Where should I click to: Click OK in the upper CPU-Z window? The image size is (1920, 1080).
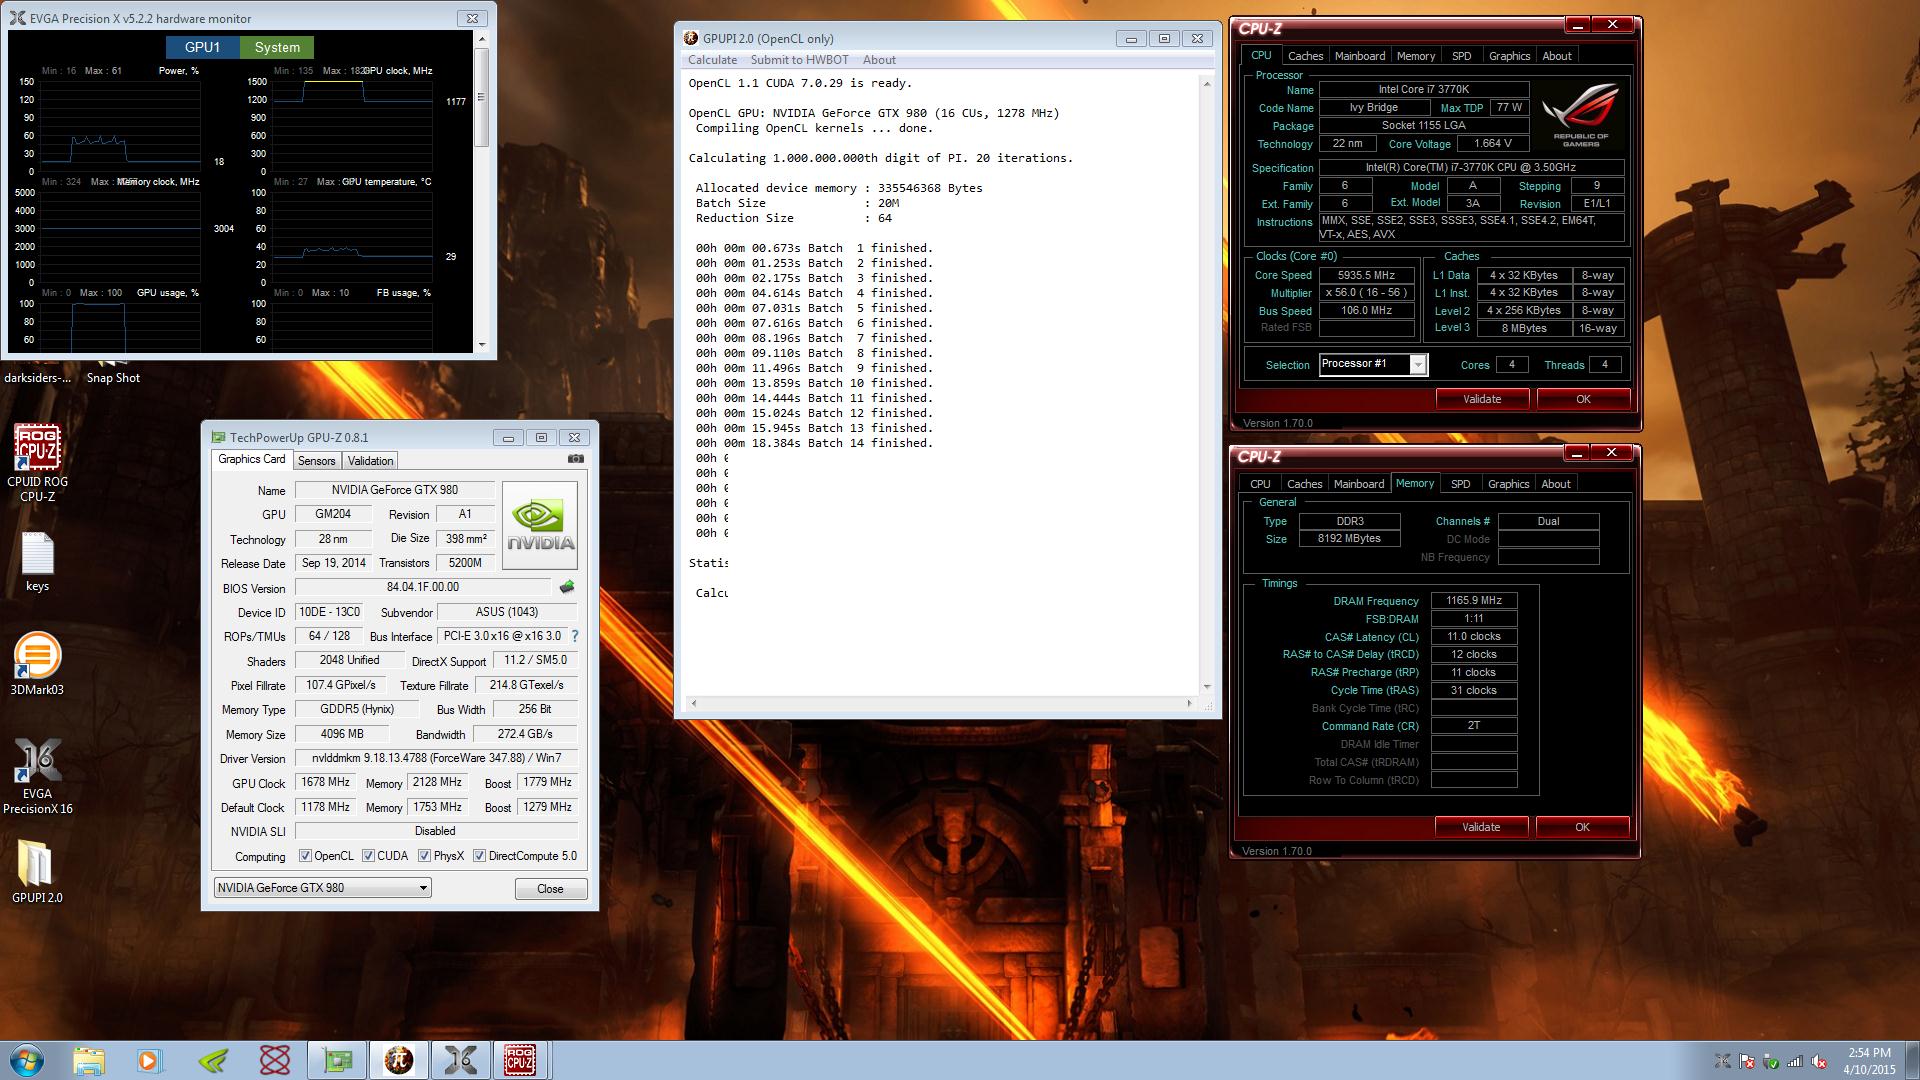pyautogui.click(x=1583, y=399)
